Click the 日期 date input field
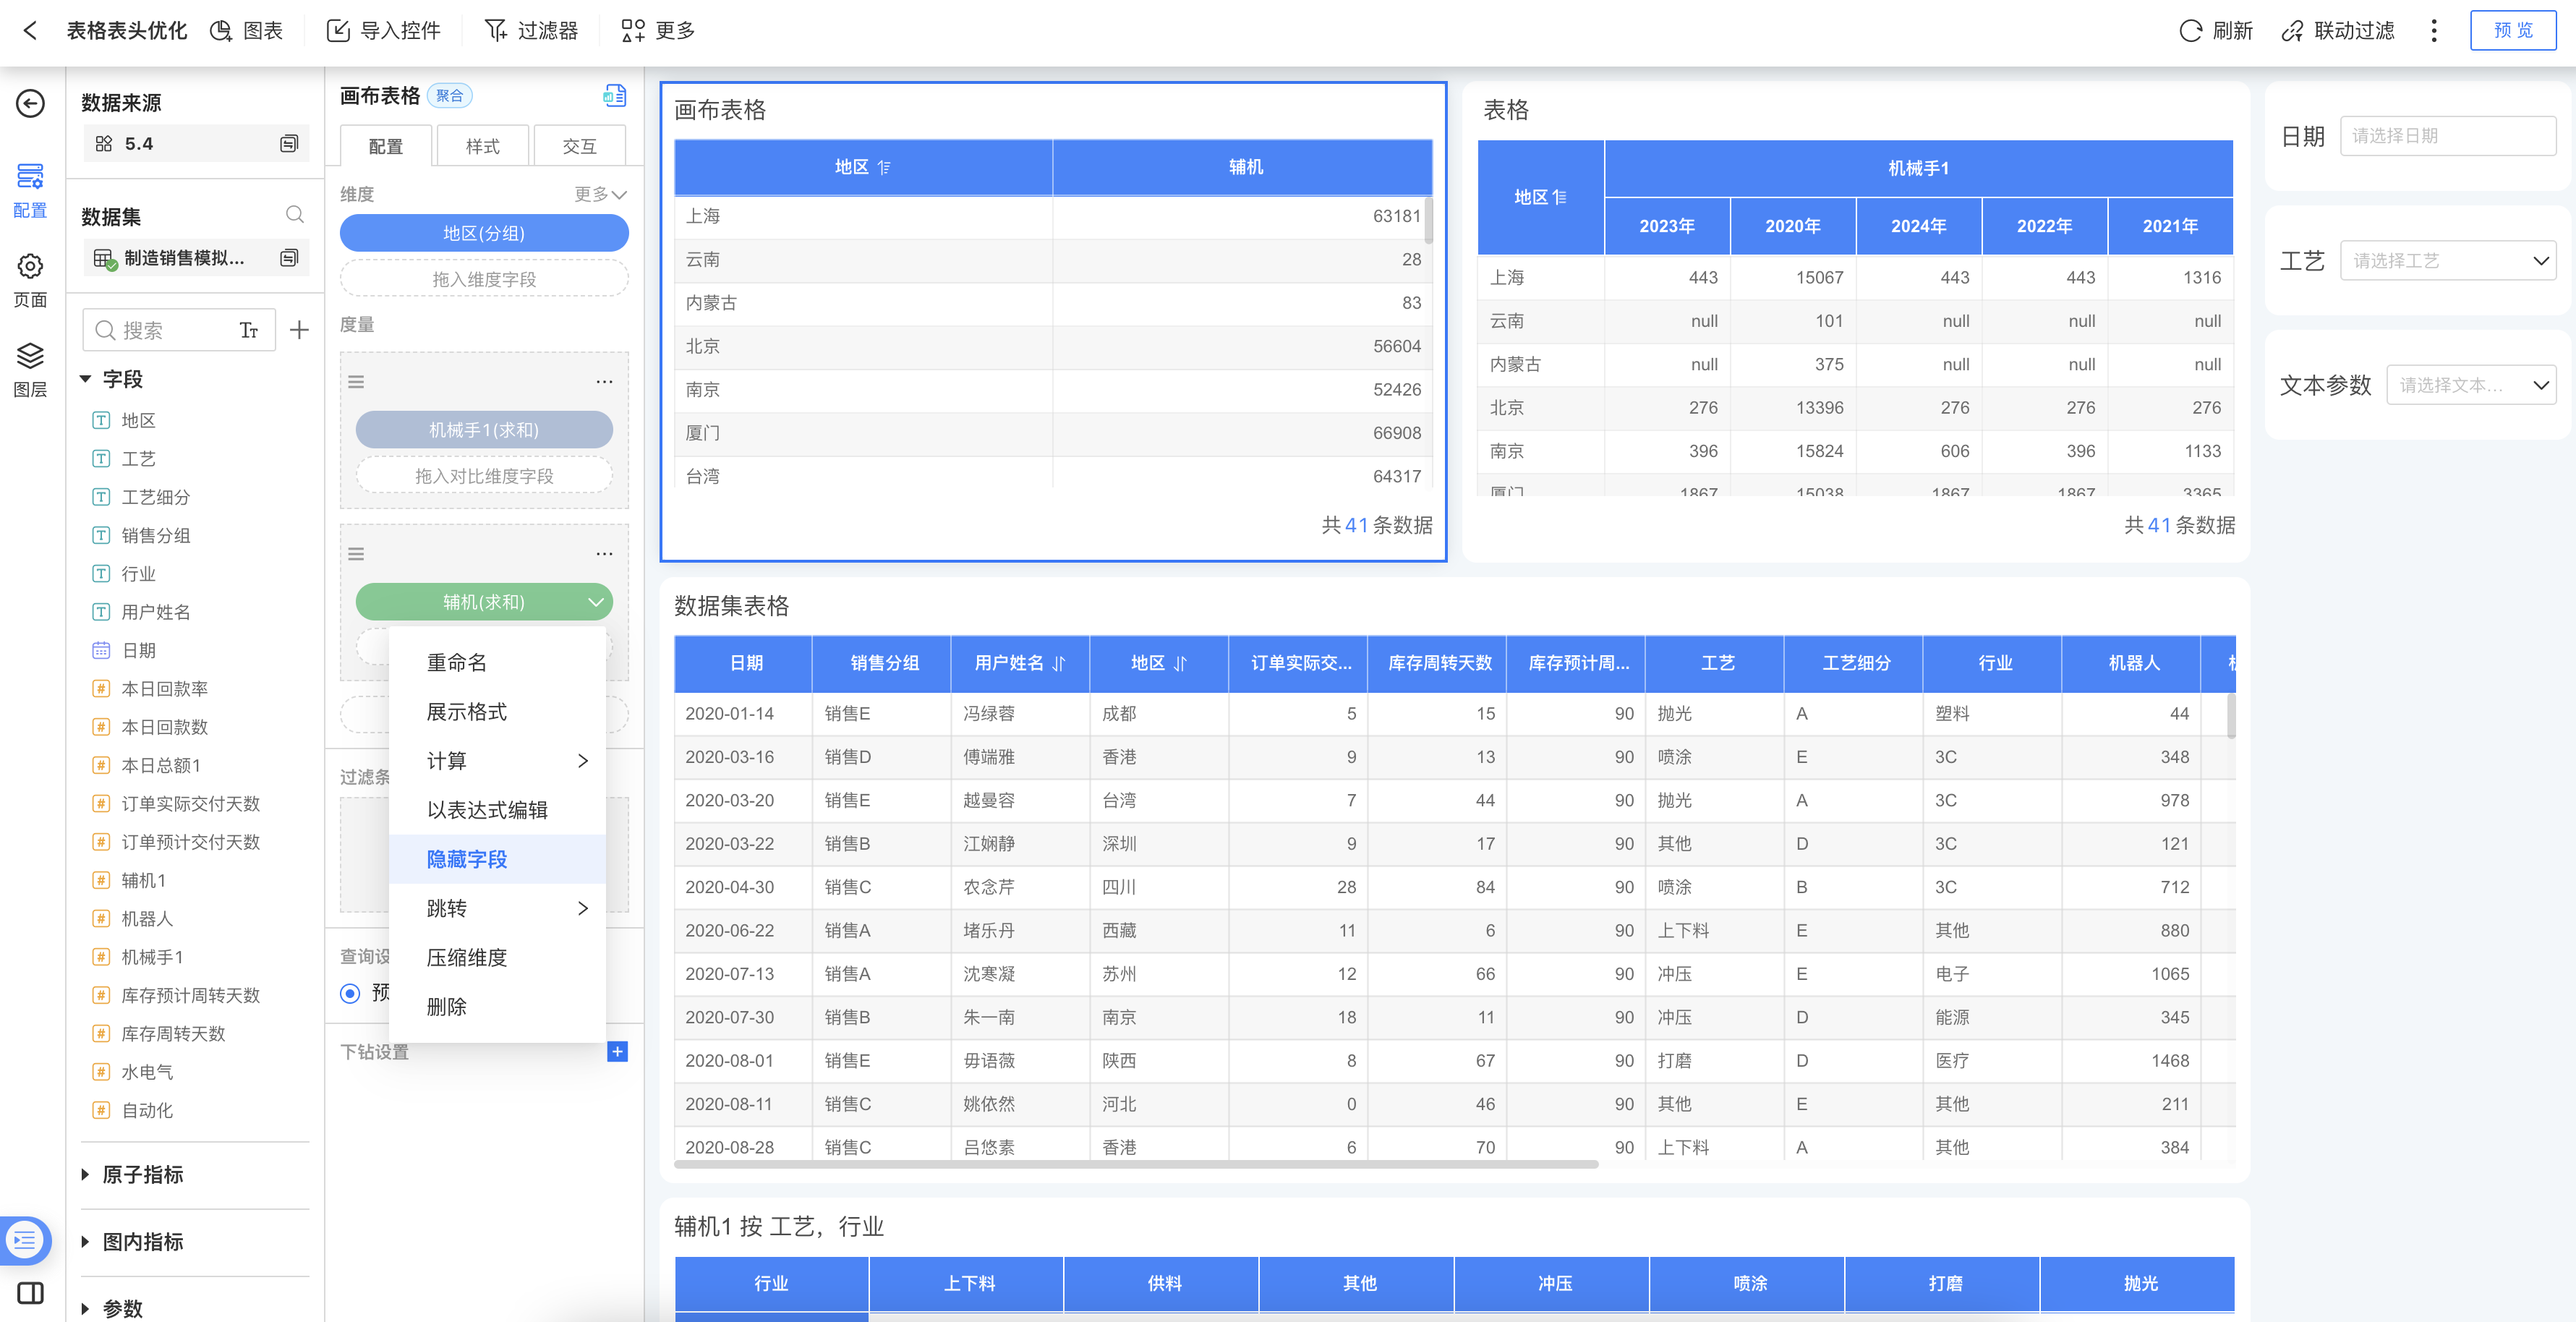 click(x=2447, y=136)
